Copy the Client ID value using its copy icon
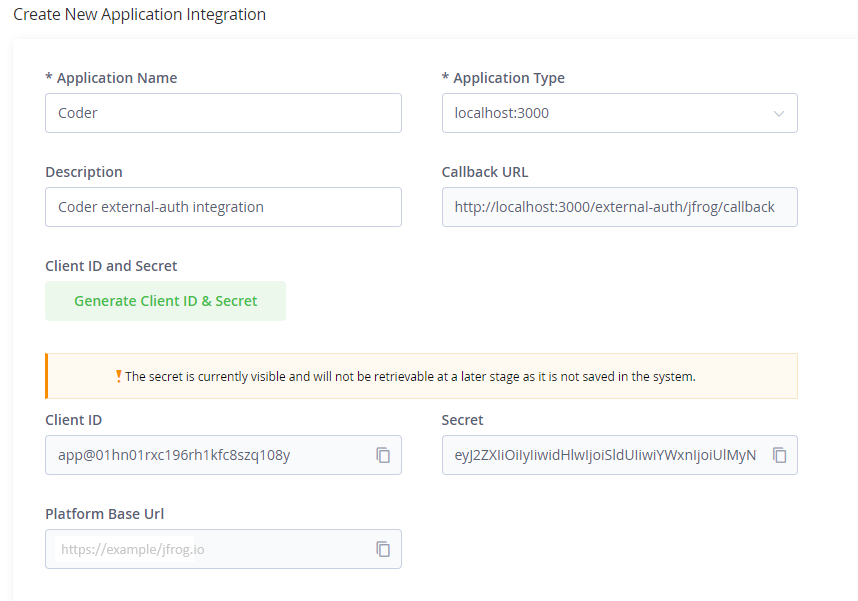 (383, 455)
